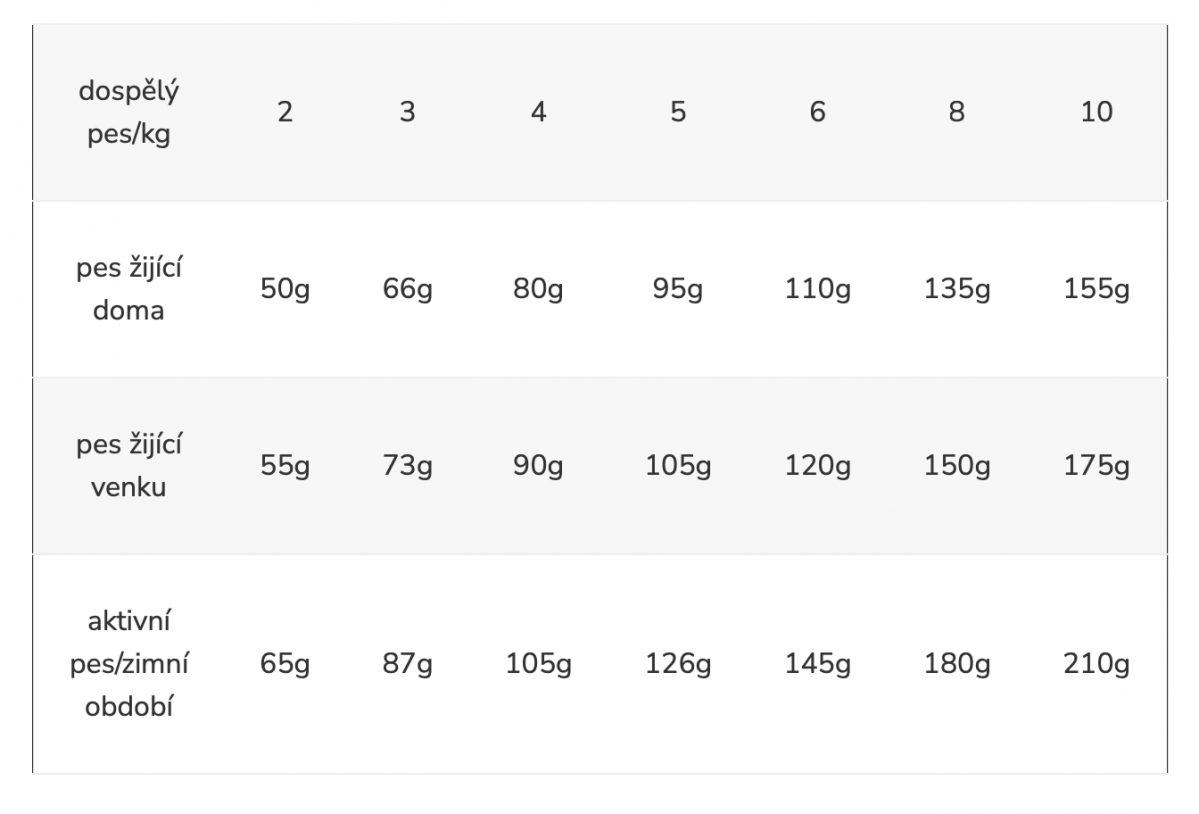This screenshot has height=814, width=1199.
Task: Click the 155g cell for indoor dog
Action: [1096, 290]
